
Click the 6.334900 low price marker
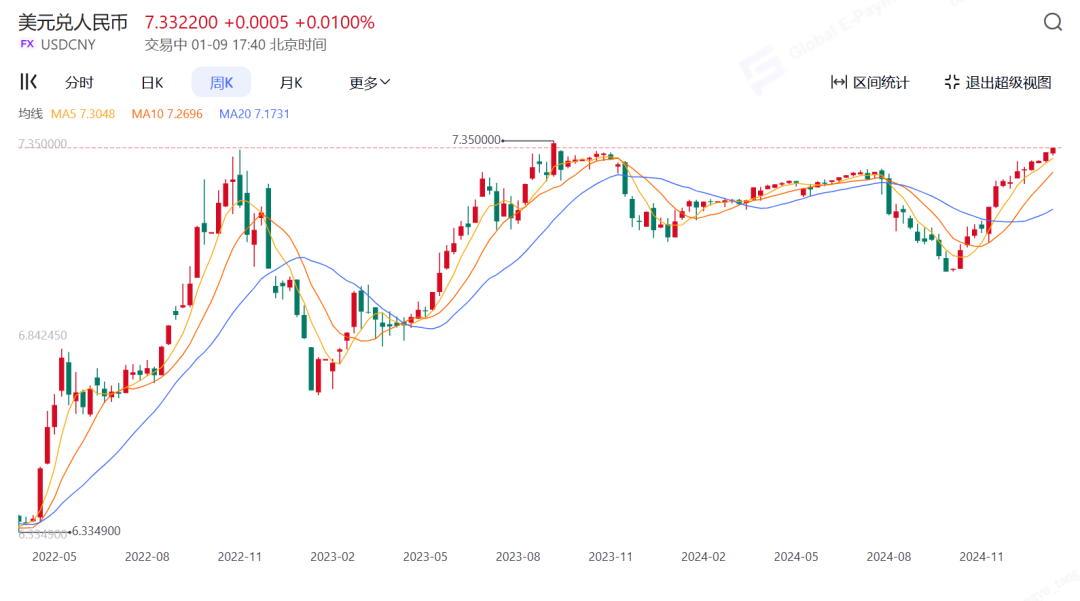[x=96, y=531]
